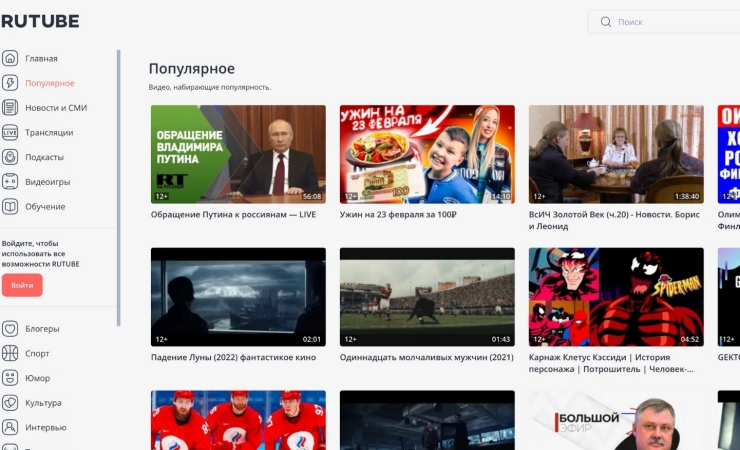Open Ужин на 23 февраля thumbnail
Viewport: 740px width, 450px height.
427,154
